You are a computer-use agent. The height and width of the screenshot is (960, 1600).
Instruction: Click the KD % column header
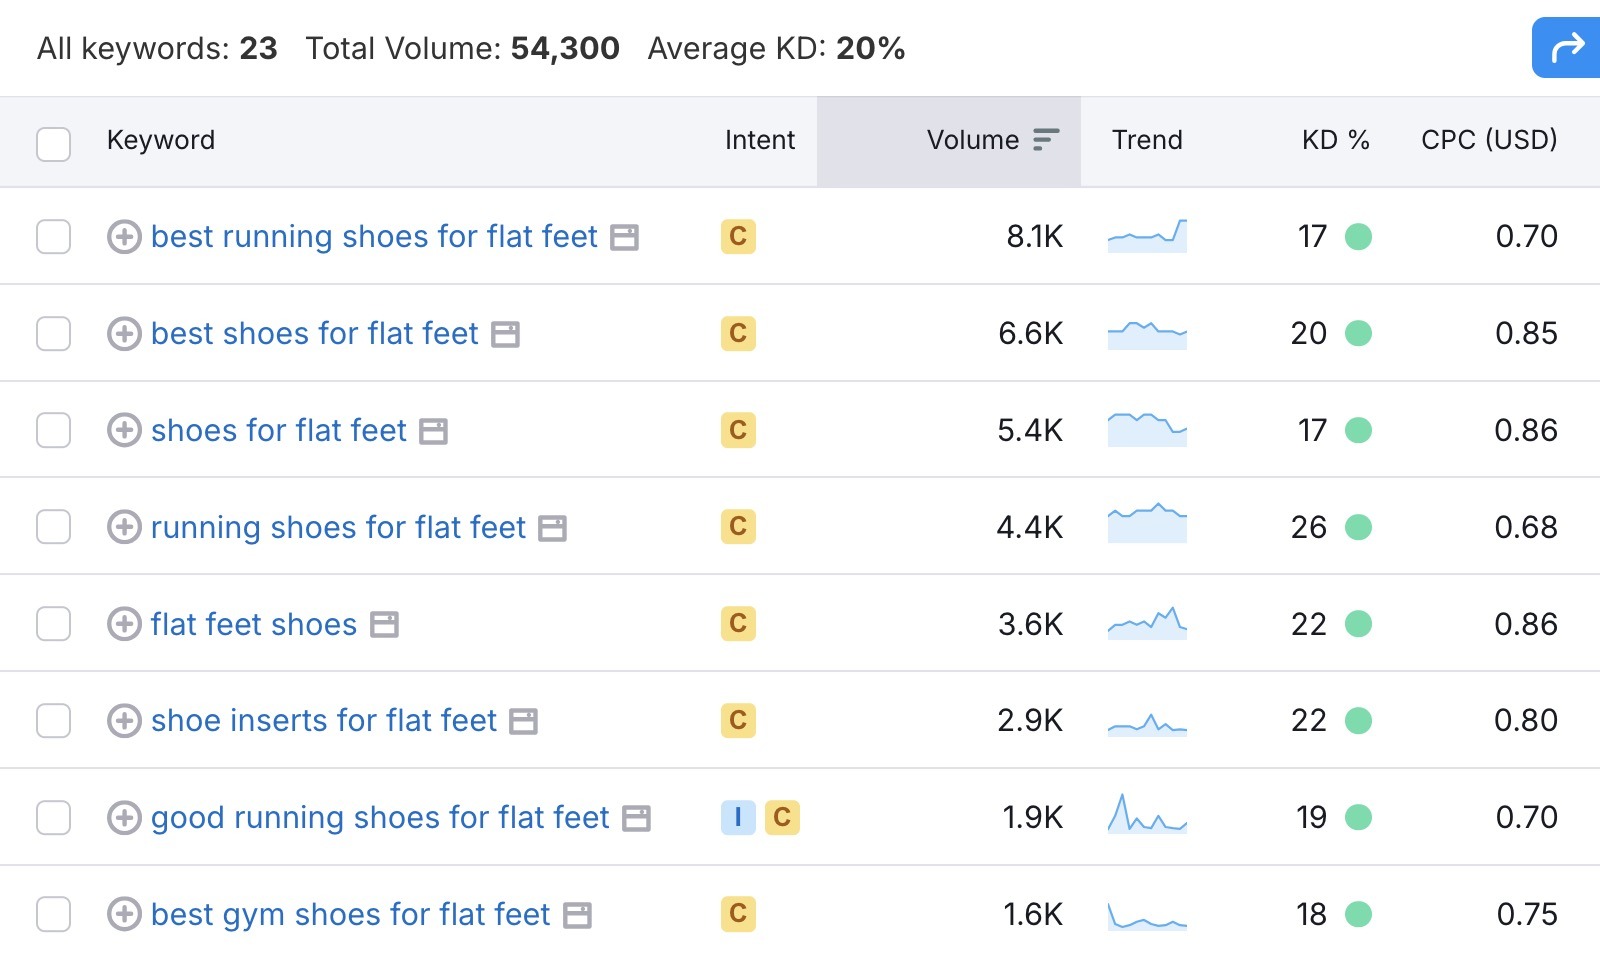pyautogui.click(x=1335, y=140)
